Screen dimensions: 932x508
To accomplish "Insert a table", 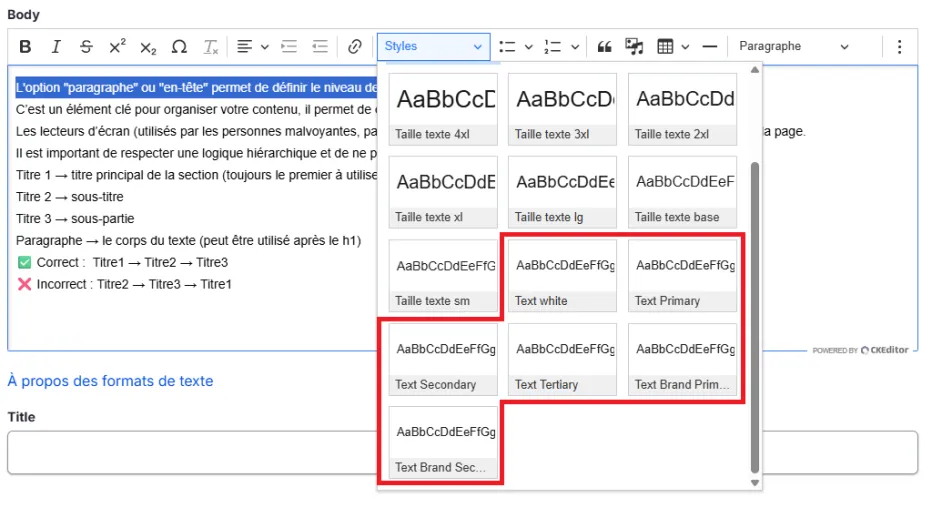I will (665, 46).
